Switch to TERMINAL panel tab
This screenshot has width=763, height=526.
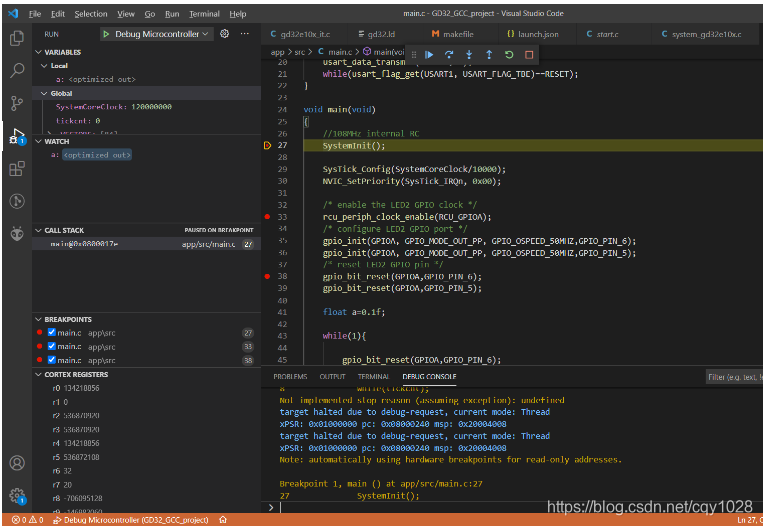coord(374,377)
